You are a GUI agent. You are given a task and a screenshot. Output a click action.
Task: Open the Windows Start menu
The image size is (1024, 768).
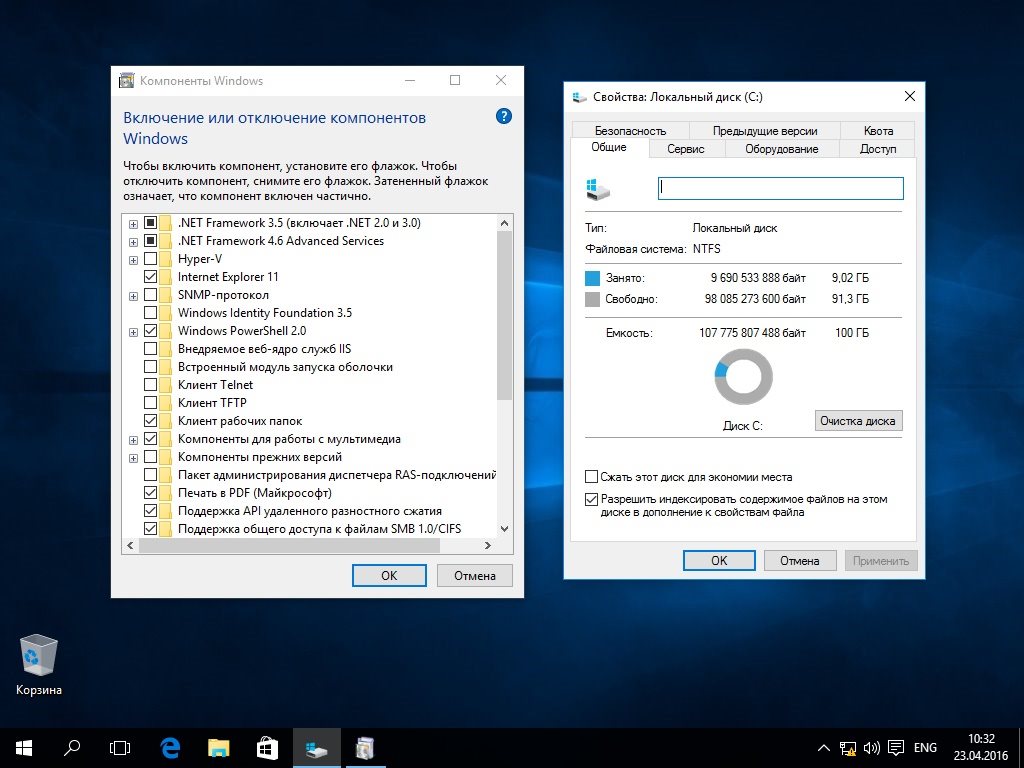click(x=24, y=748)
